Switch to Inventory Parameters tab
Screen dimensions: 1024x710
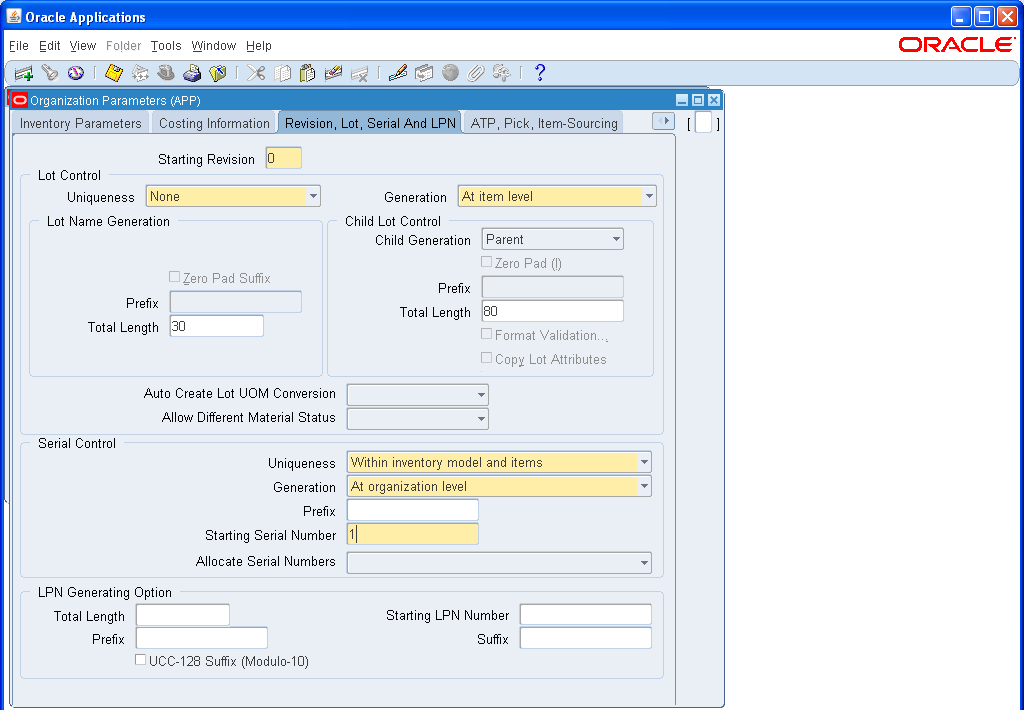coord(80,123)
